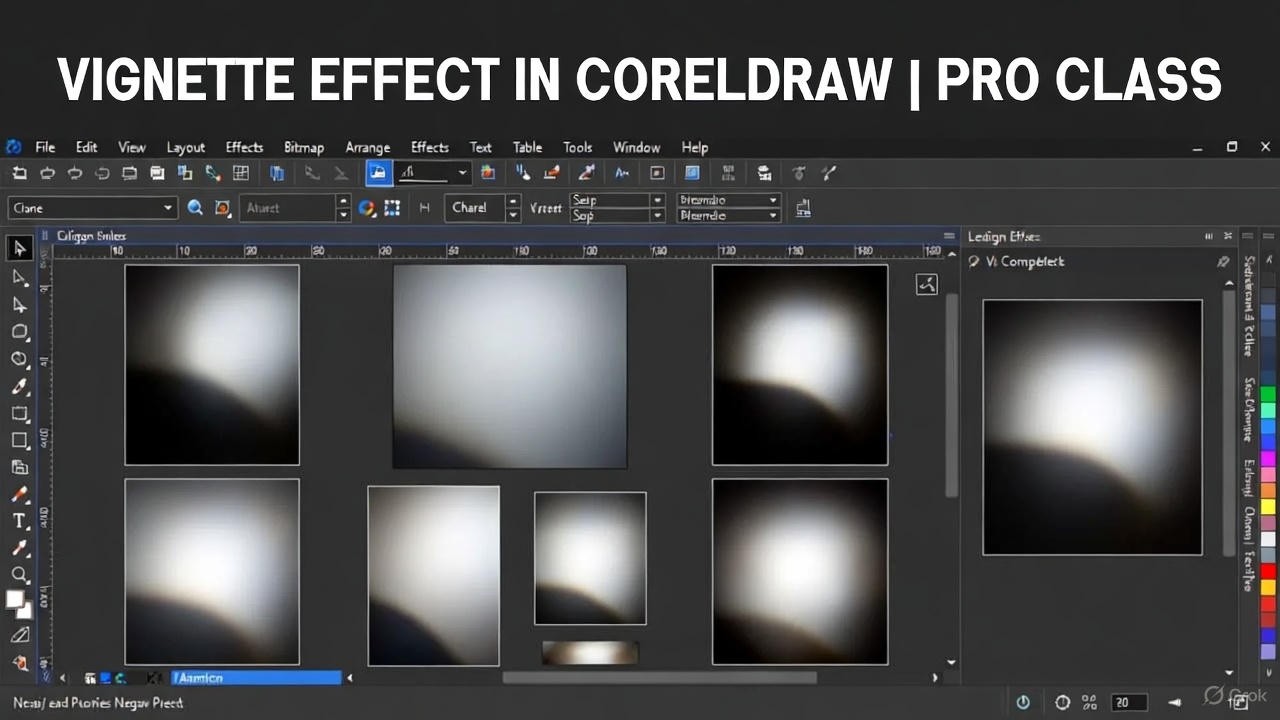Select the eyedropper tool below Text tool

tap(19, 548)
